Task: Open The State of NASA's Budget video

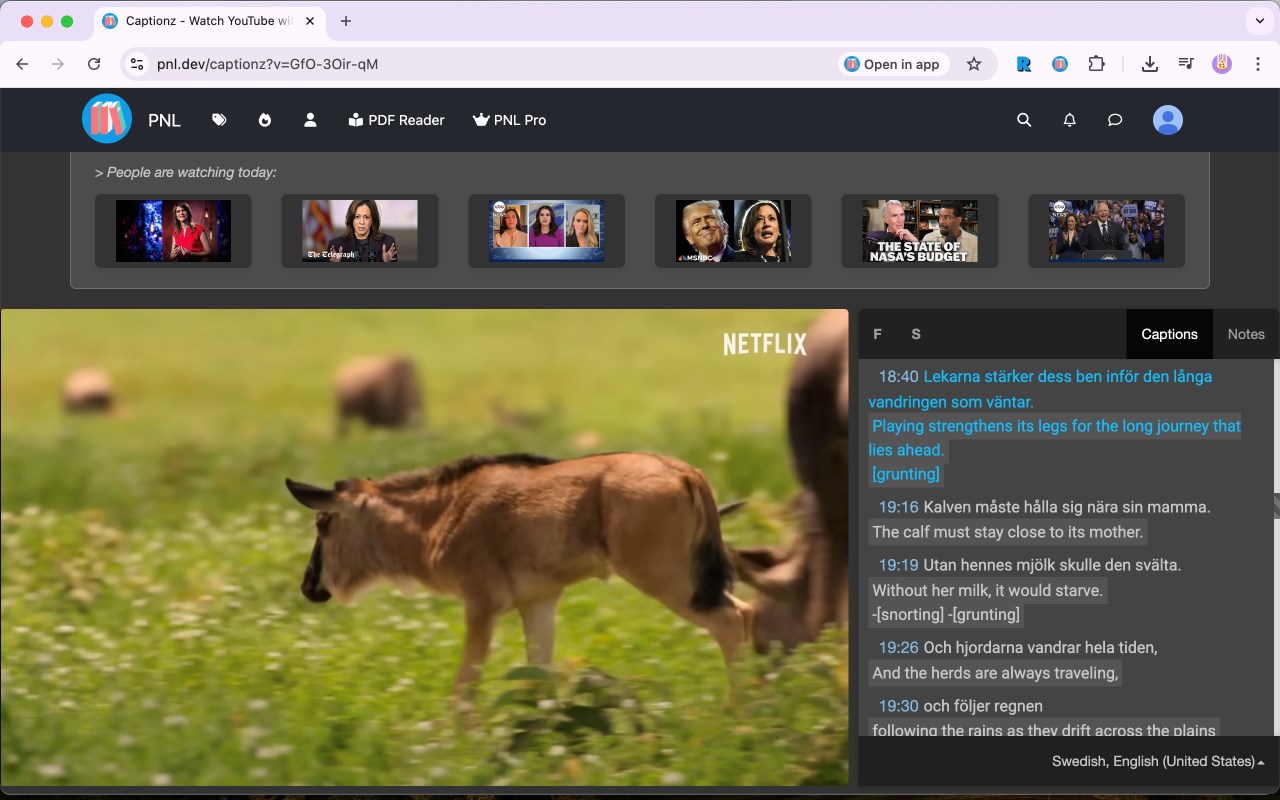Action: [x=920, y=231]
